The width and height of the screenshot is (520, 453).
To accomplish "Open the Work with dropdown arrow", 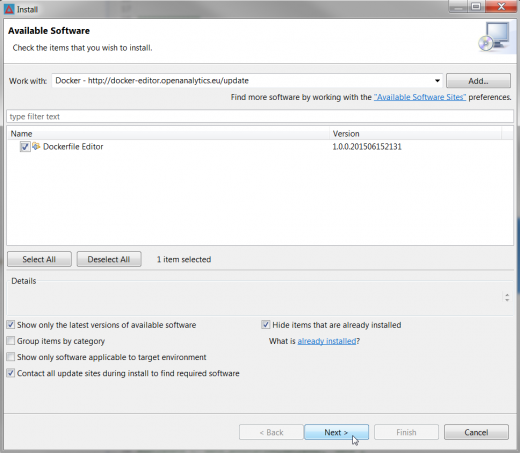I will [437, 81].
